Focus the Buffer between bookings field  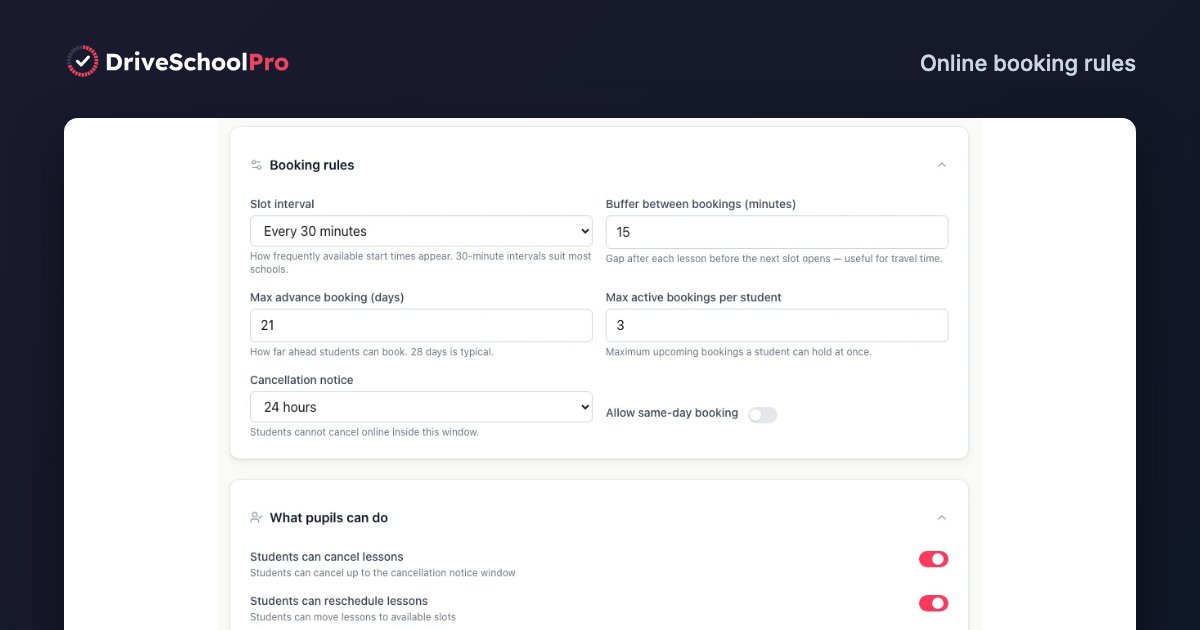pyautogui.click(x=777, y=232)
